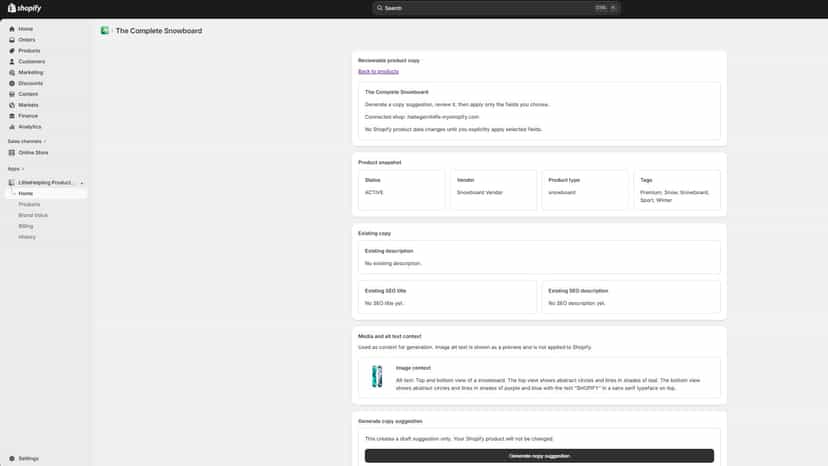Click the Connected shop line
828x466 pixels.
pyautogui.click(x=422, y=117)
